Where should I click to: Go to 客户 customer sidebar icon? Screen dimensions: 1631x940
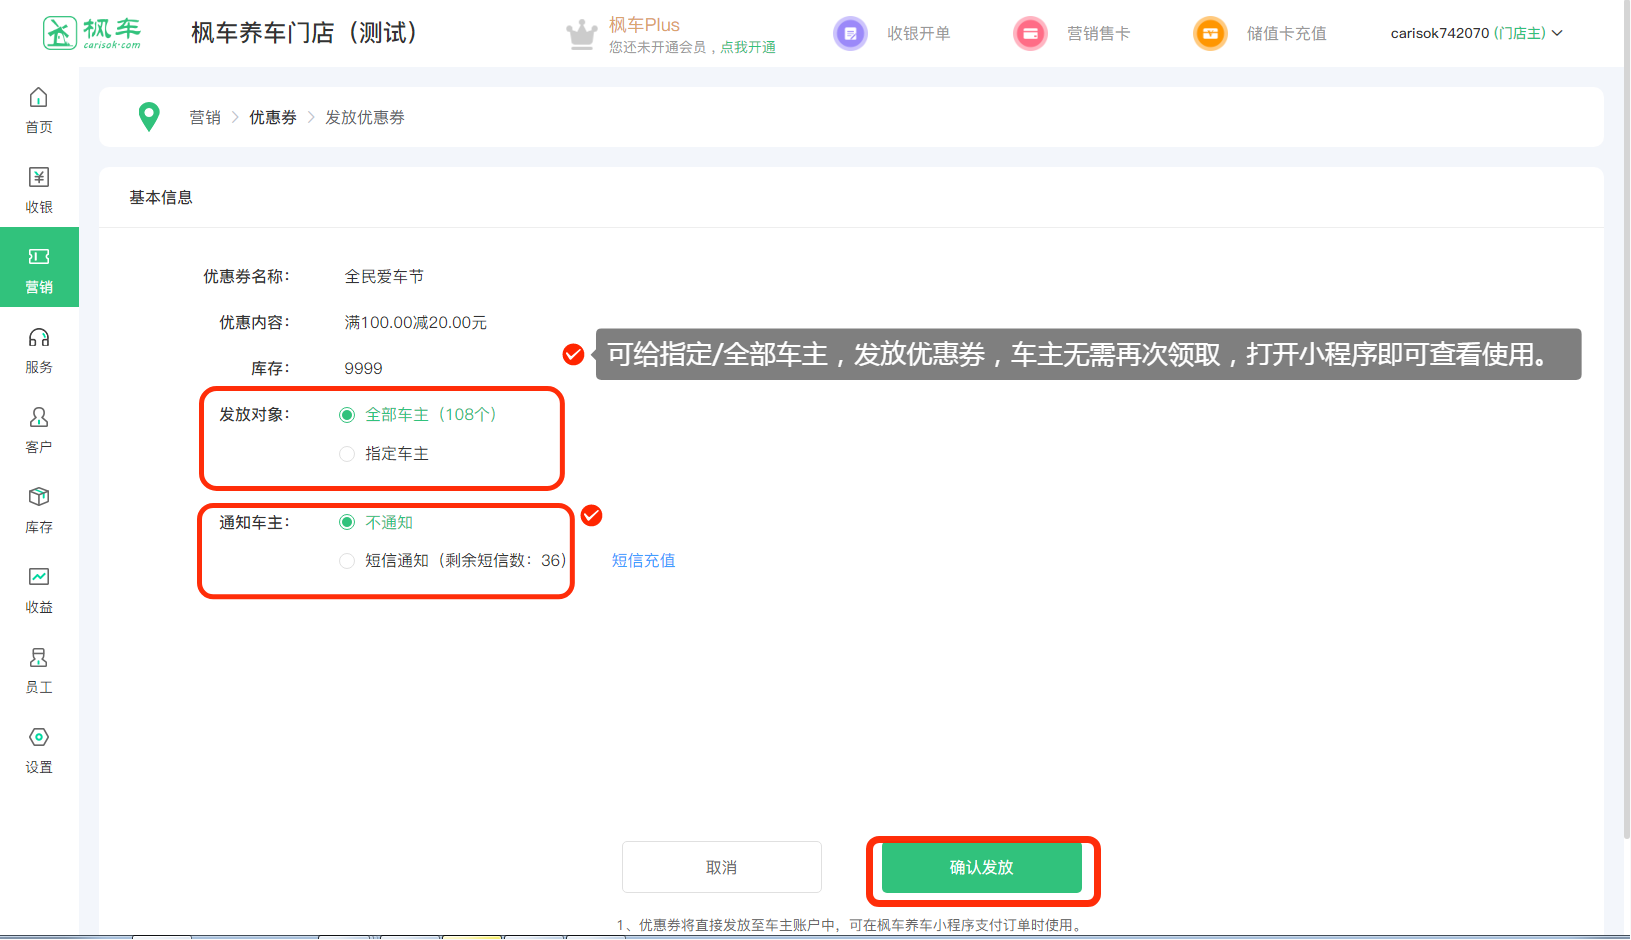(x=39, y=418)
